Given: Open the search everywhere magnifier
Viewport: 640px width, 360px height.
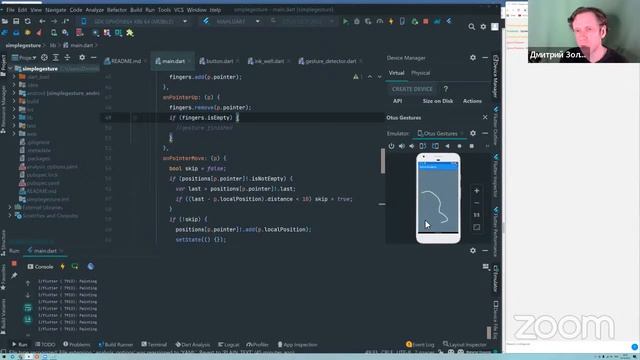Looking at the screenshot, I should pyautogui.click(x=471, y=27).
